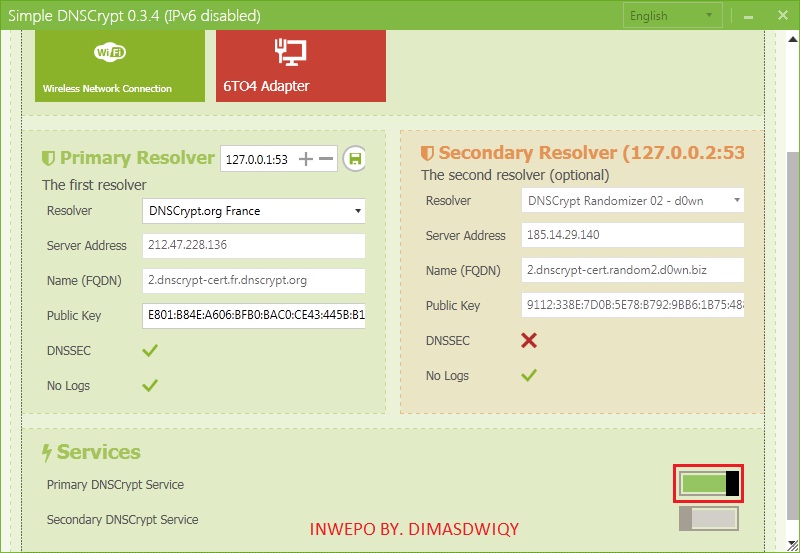Click the 2.dnscrypt-cert.fr.dnscrypt.org name field
The image size is (800, 553).
(x=254, y=281)
